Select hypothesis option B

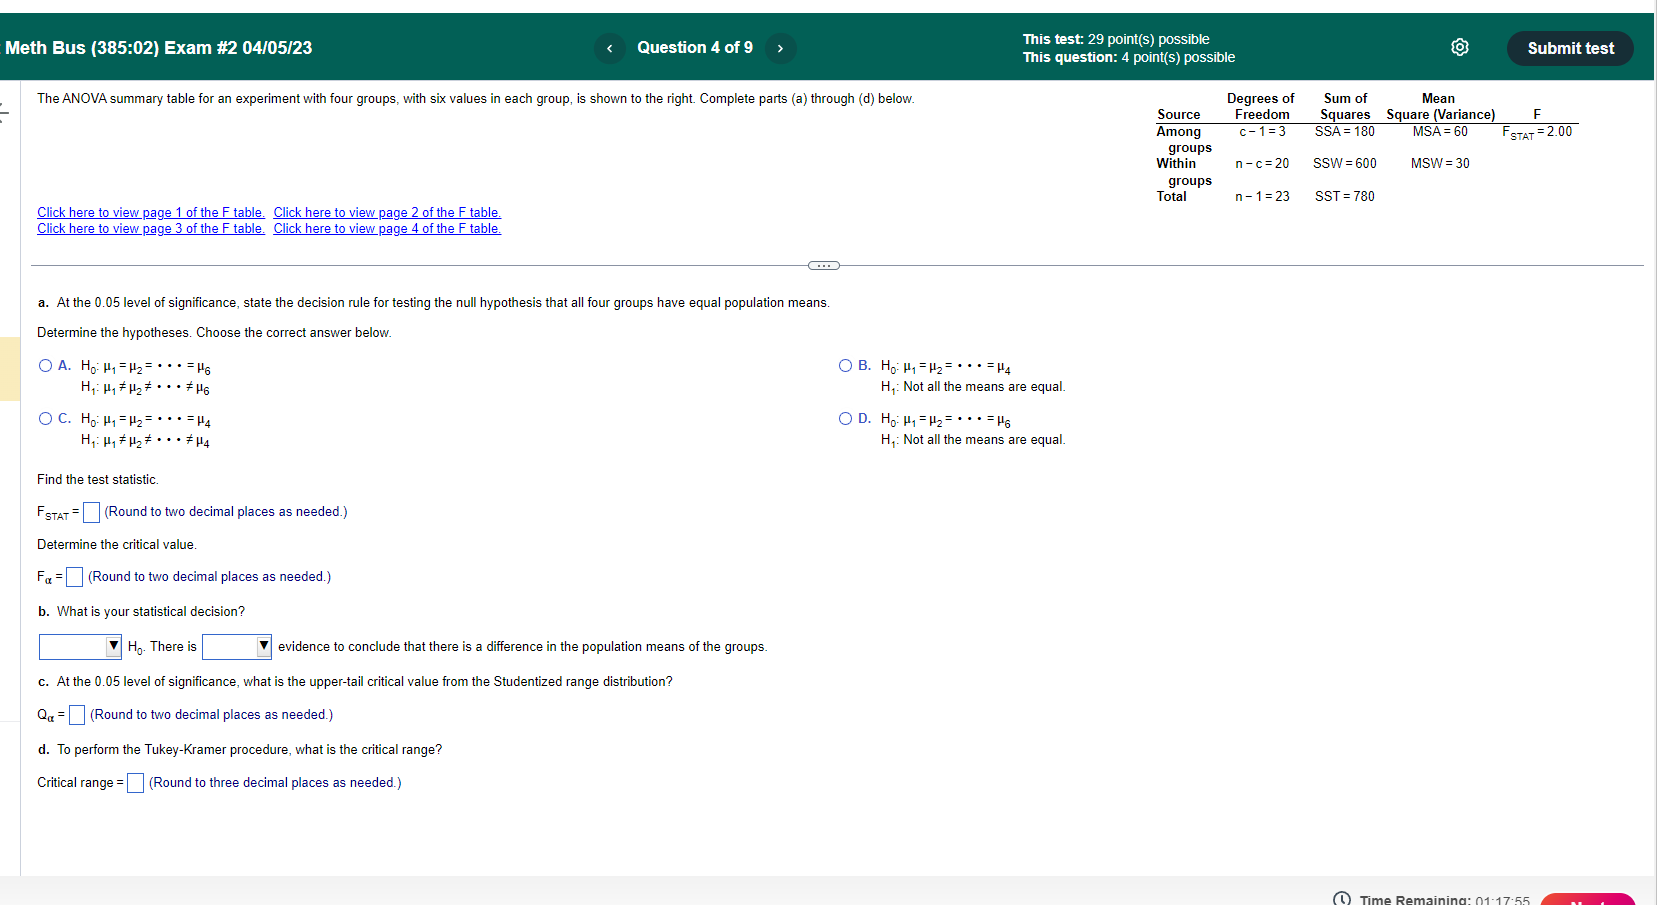pyautogui.click(x=845, y=366)
